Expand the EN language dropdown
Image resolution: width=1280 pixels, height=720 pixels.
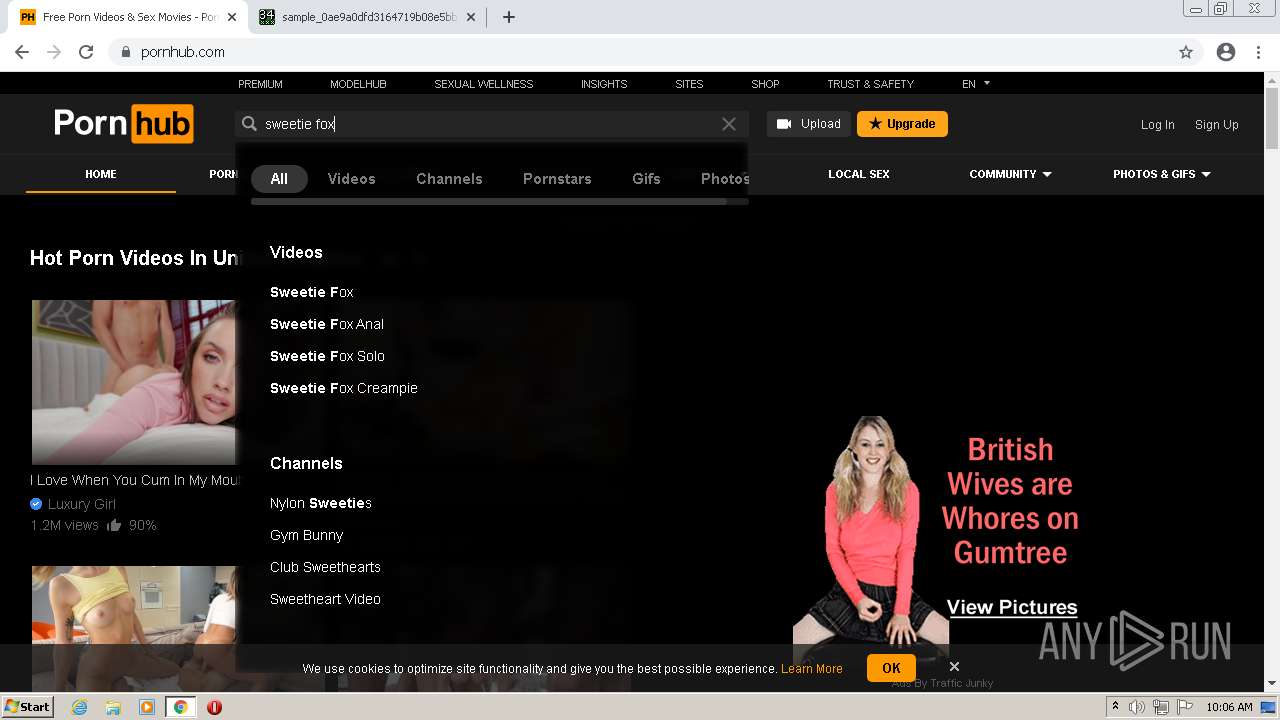click(x=976, y=84)
